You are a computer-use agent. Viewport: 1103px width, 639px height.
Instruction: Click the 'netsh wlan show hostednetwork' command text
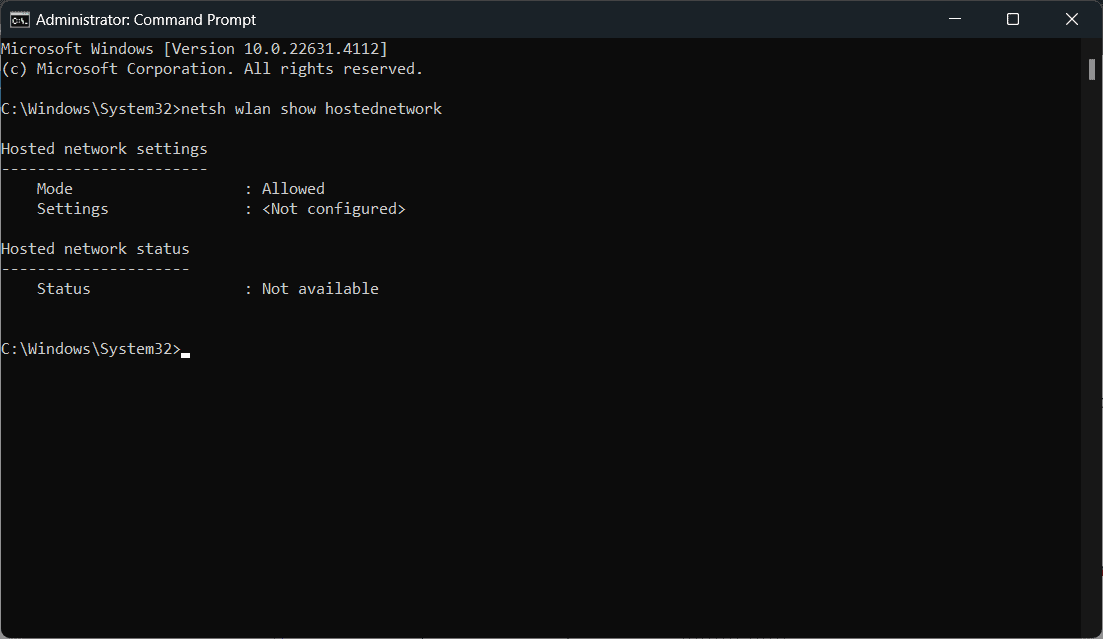pyautogui.click(x=312, y=109)
